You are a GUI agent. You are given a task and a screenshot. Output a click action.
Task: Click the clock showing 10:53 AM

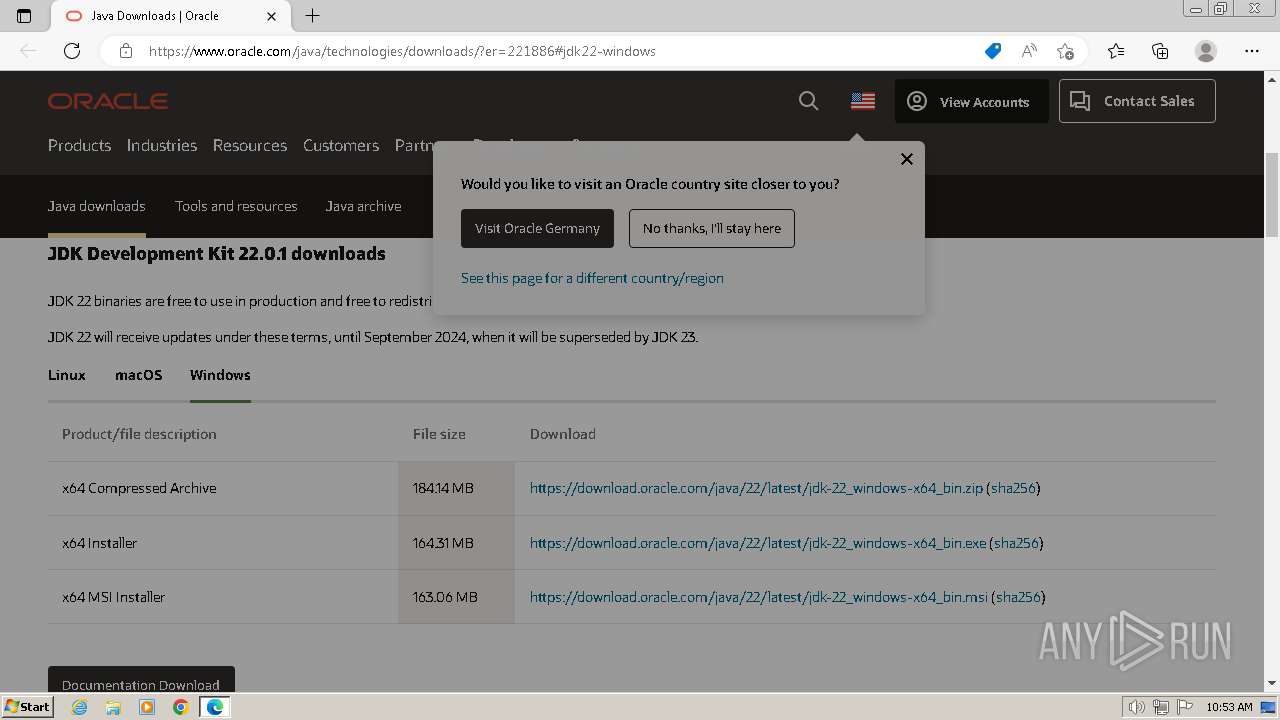point(1229,707)
